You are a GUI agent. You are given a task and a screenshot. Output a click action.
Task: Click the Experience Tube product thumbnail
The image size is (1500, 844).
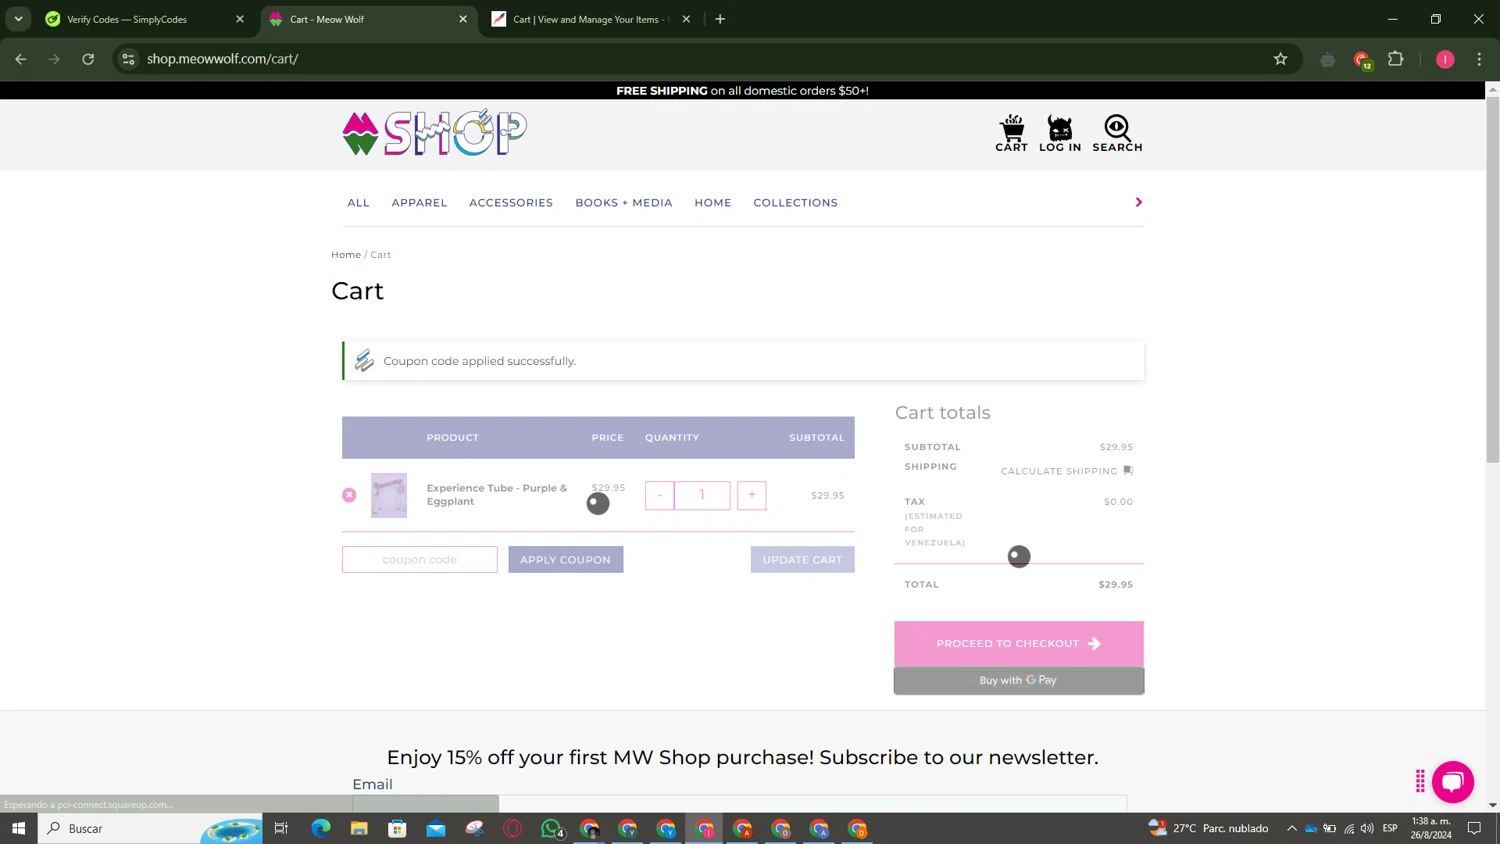389,495
